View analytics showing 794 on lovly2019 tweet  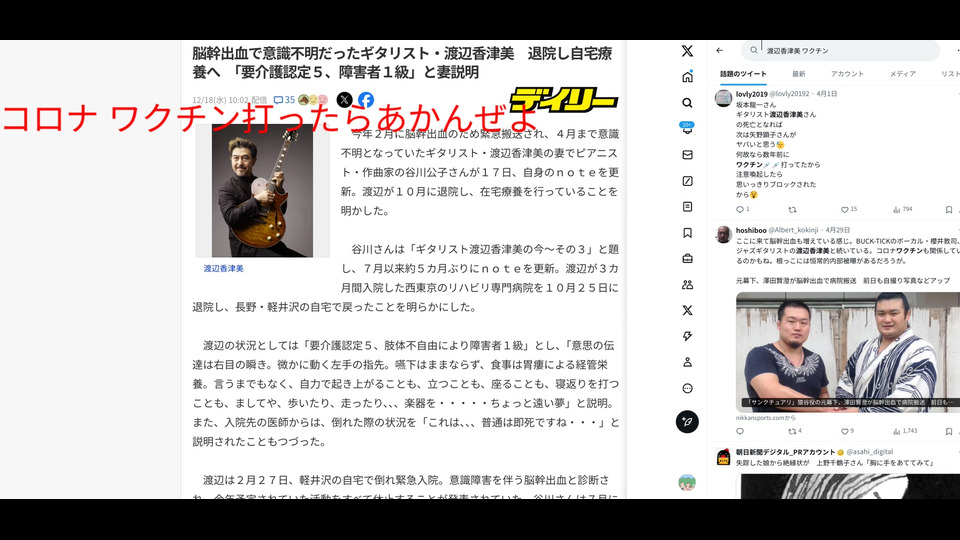tap(902, 209)
